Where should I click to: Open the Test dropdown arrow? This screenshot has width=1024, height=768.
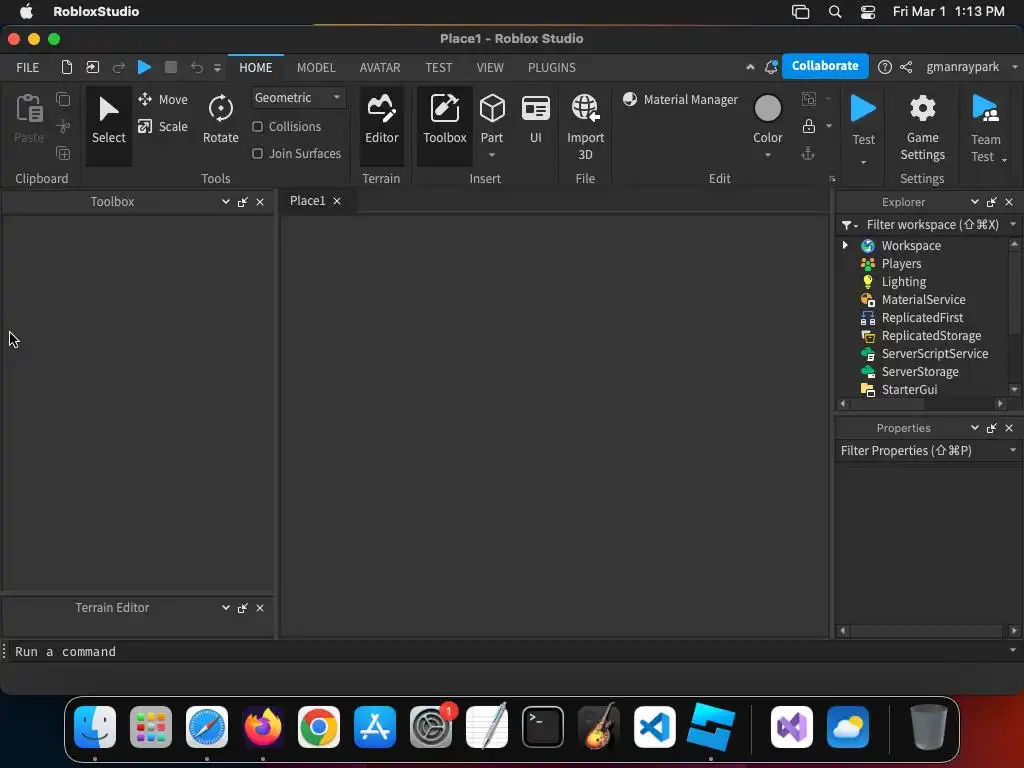tap(863, 163)
